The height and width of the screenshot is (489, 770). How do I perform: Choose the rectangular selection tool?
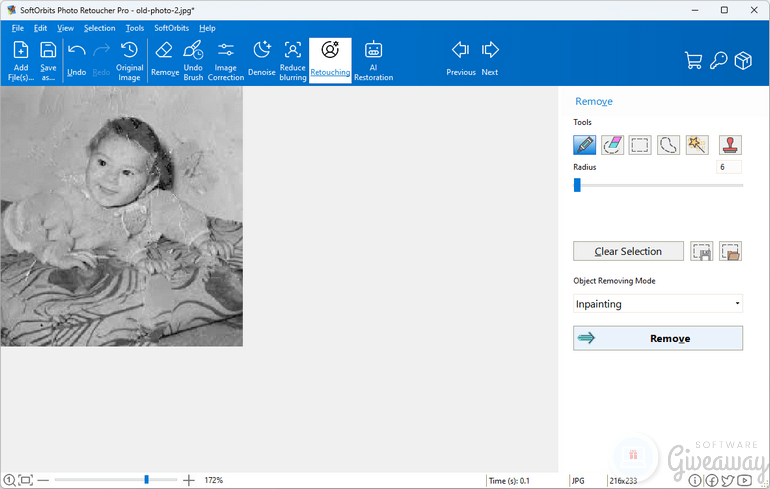click(x=641, y=145)
